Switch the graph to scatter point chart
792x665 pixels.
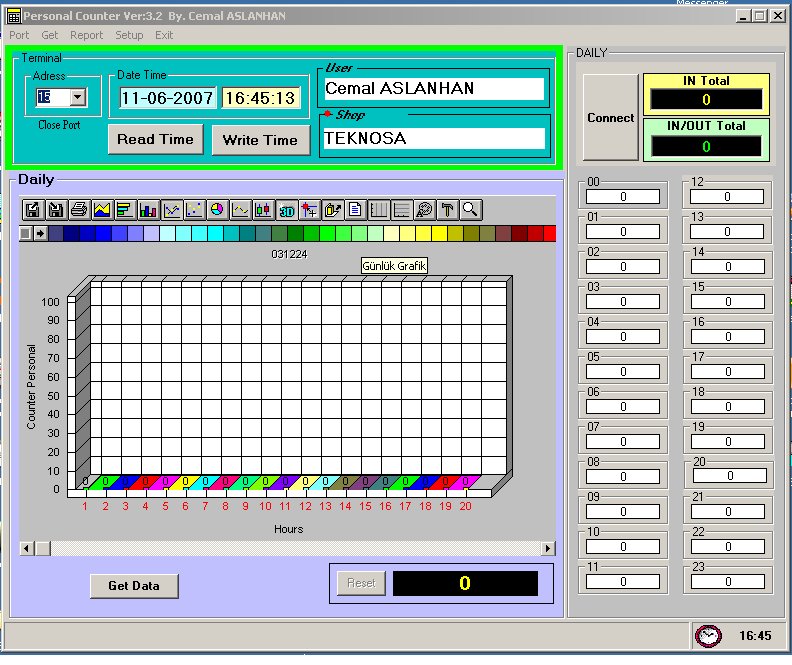[194, 210]
